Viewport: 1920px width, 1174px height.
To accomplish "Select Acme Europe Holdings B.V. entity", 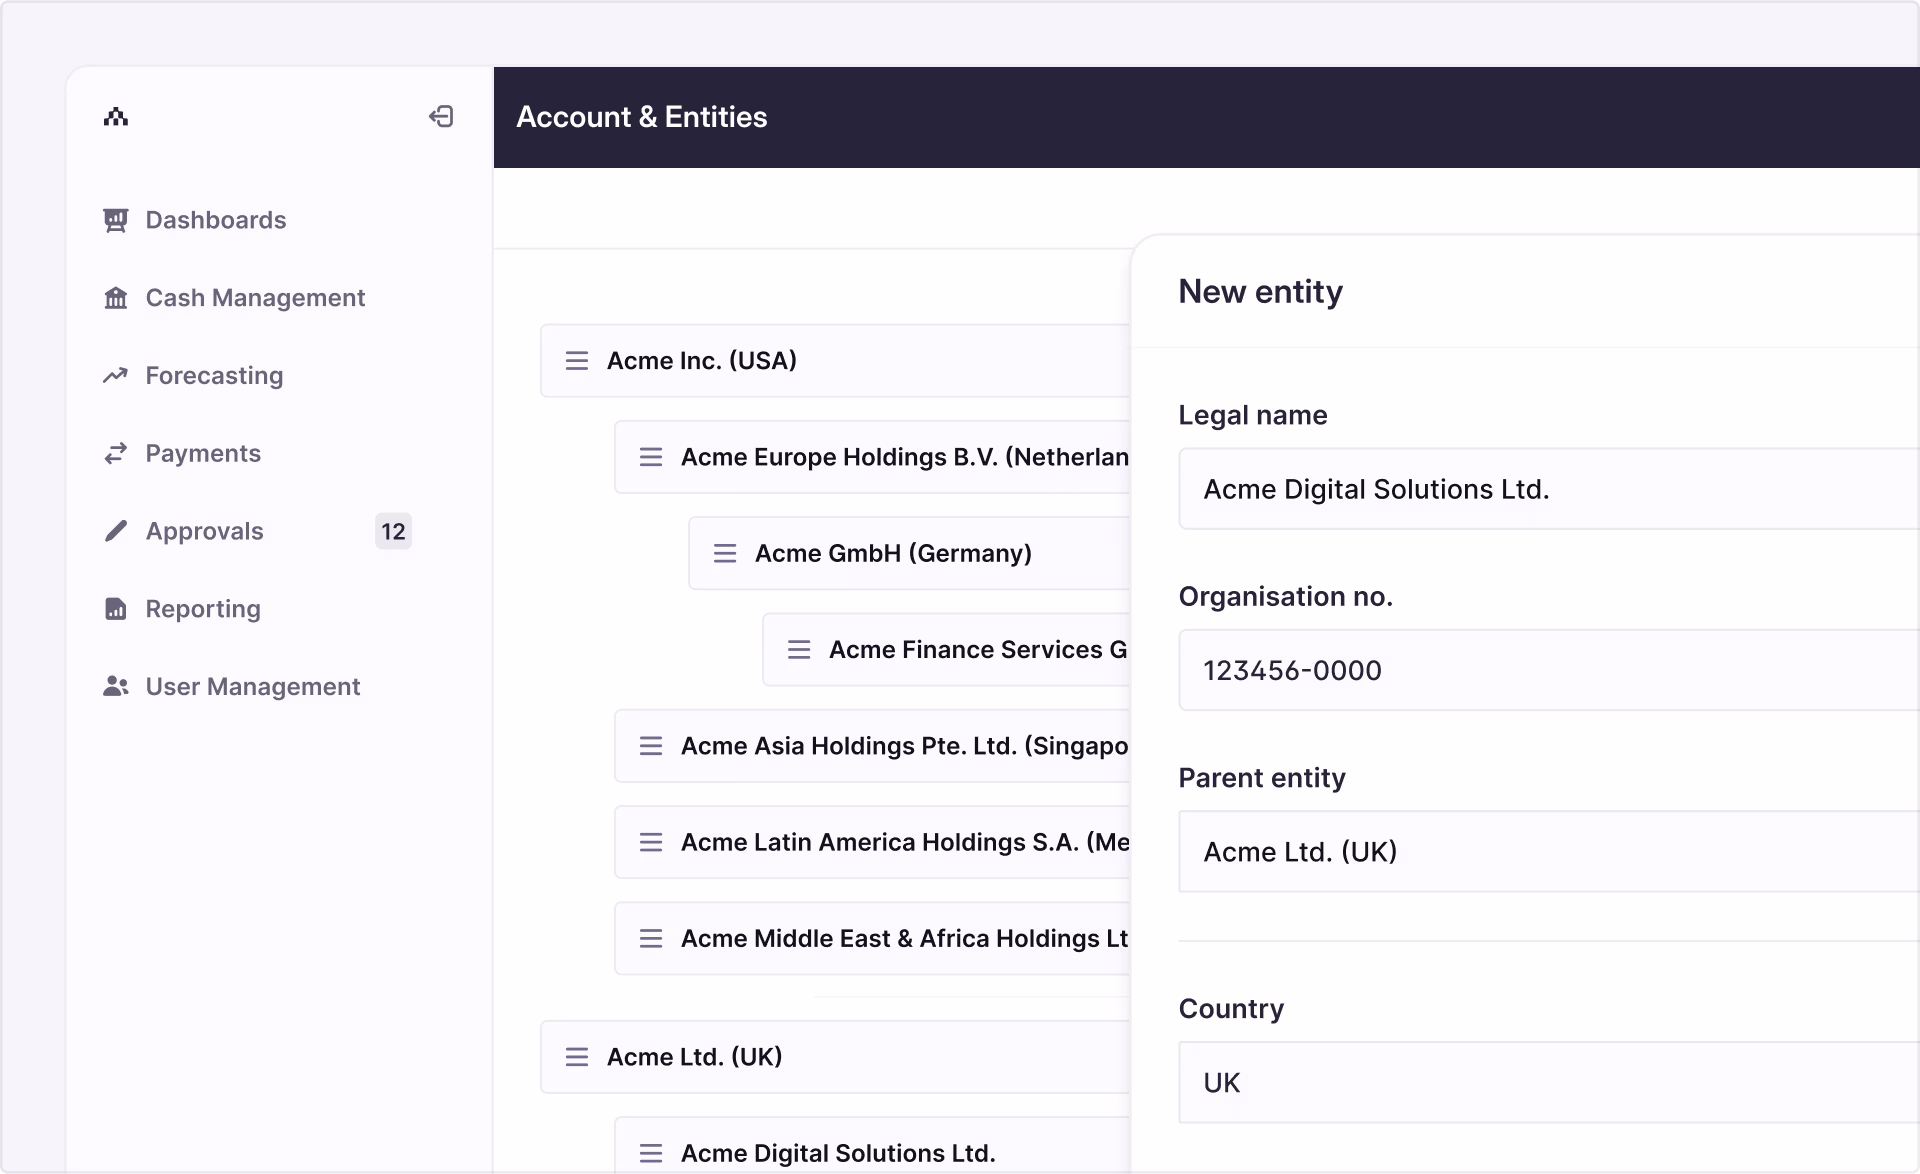I will [x=873, y=457].
